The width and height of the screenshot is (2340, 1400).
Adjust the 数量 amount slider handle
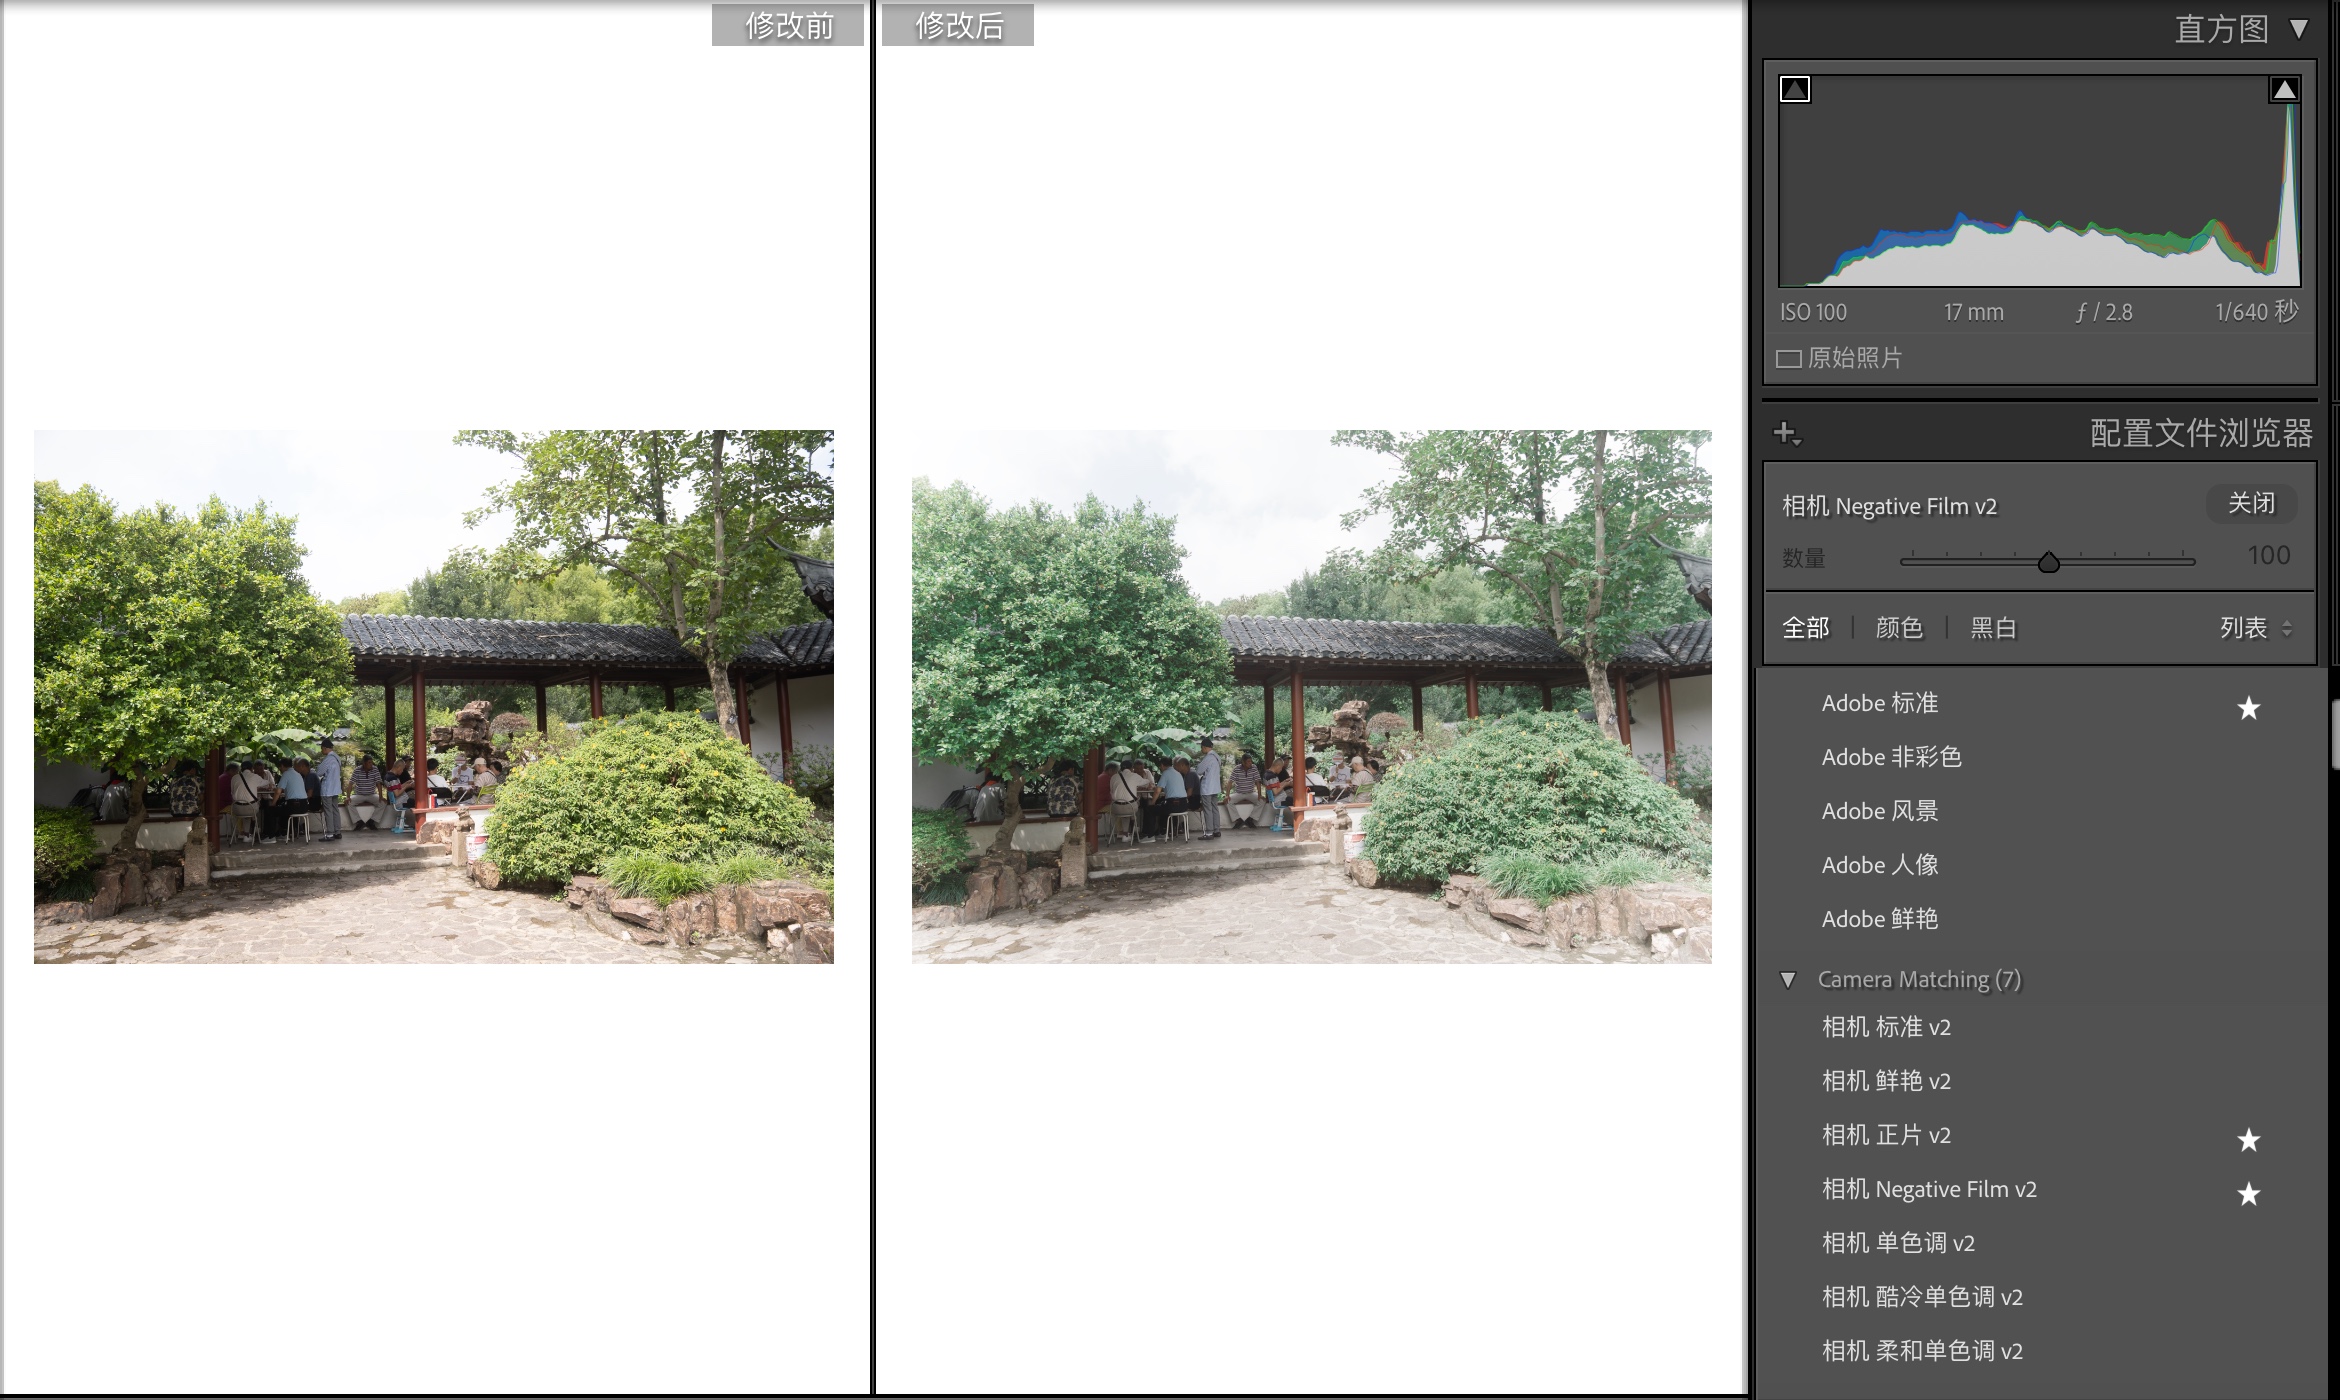pyautogui.click(x=2048, y=562)
